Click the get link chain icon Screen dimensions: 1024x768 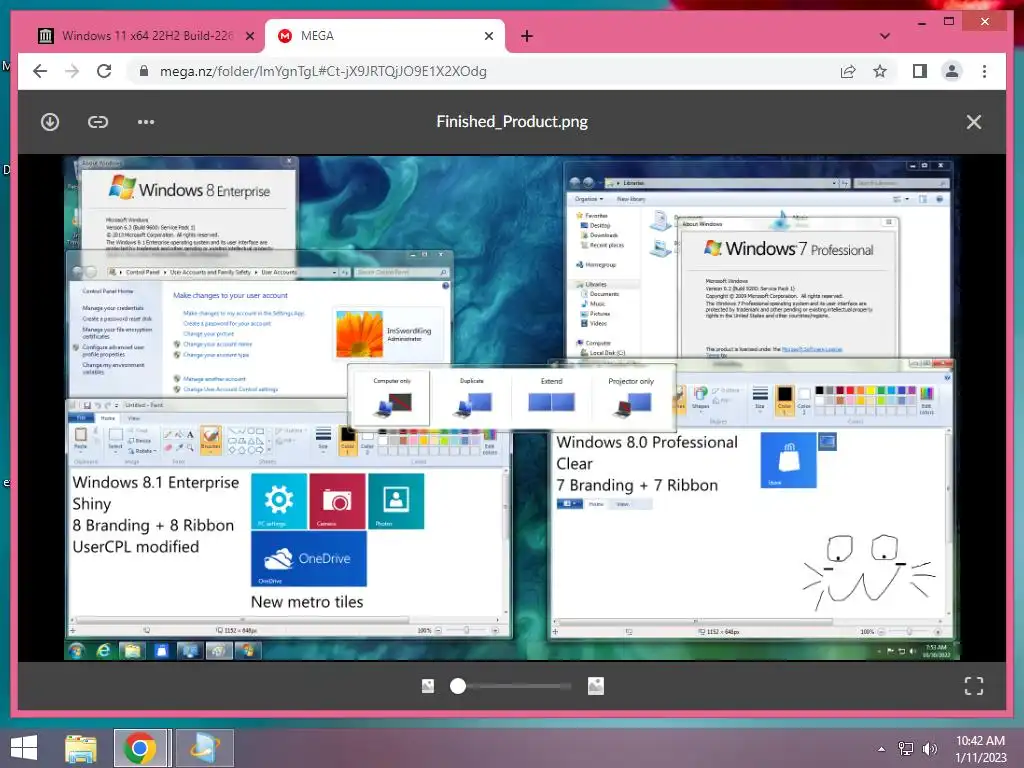[x=98, y=122]
